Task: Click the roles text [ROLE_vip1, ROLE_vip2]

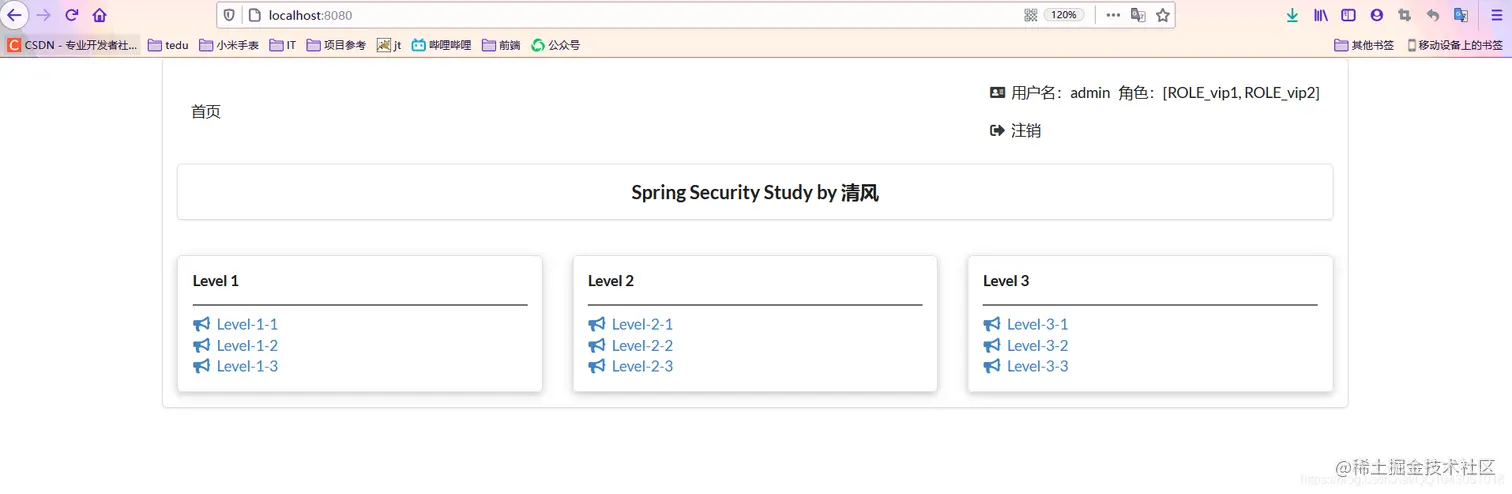Action: point(1241,93)
